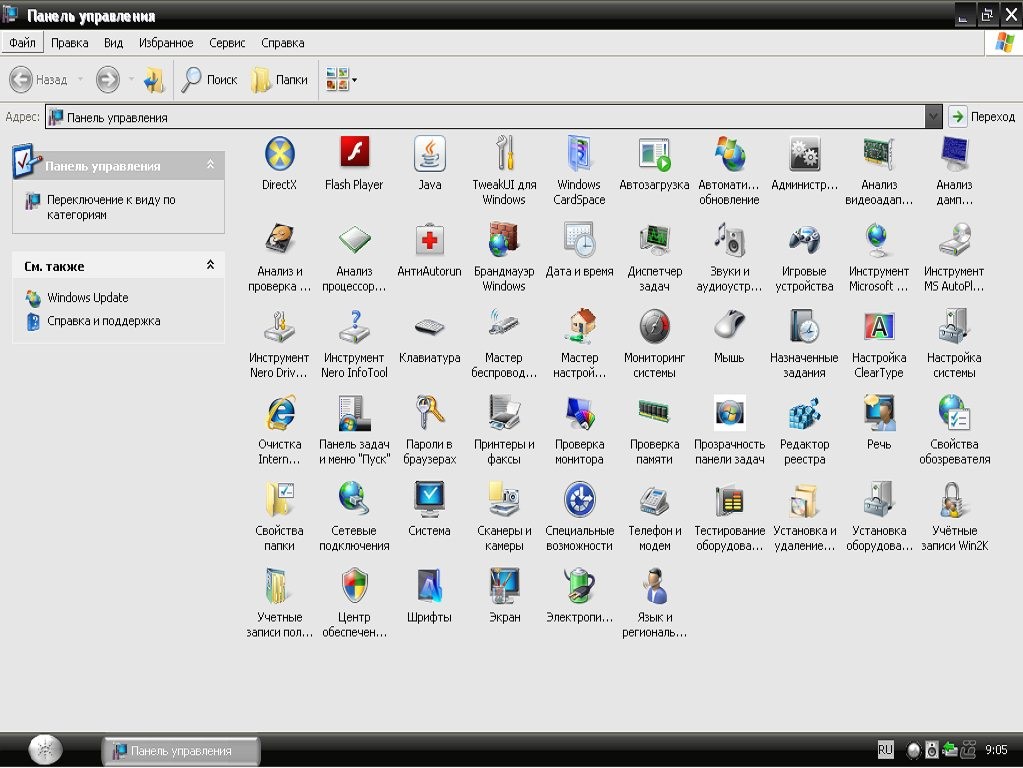Click the tray clock showing 9:05
The image size is (1023, 768).
tap(996, 750)
